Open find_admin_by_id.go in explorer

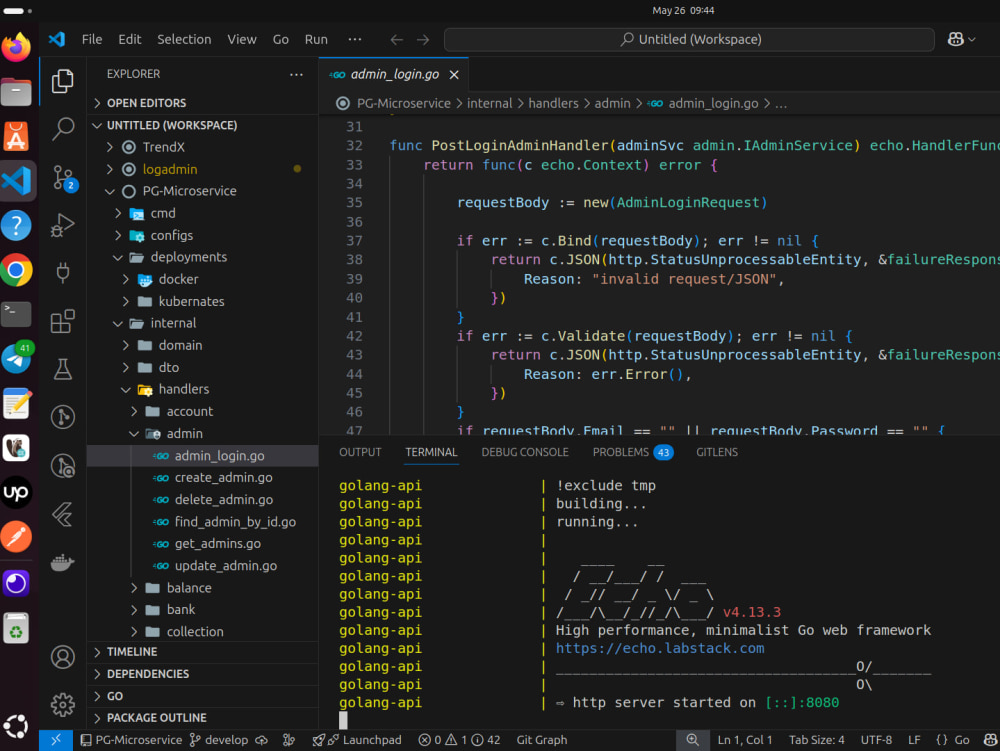pyautogui.click(x=235, y=522)
